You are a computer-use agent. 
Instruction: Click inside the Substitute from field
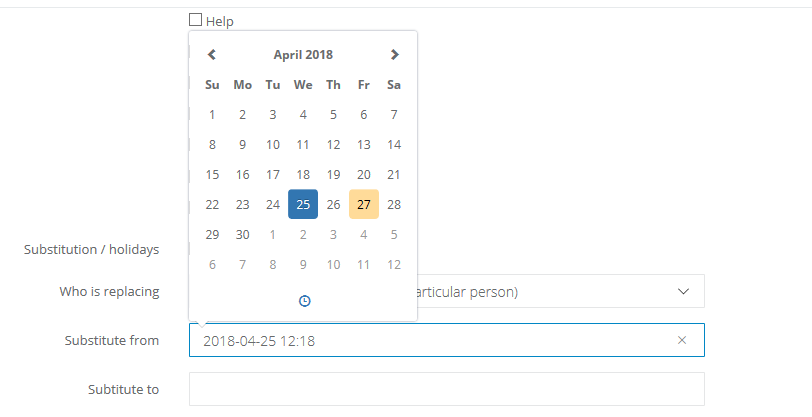[x=430, y=340]
